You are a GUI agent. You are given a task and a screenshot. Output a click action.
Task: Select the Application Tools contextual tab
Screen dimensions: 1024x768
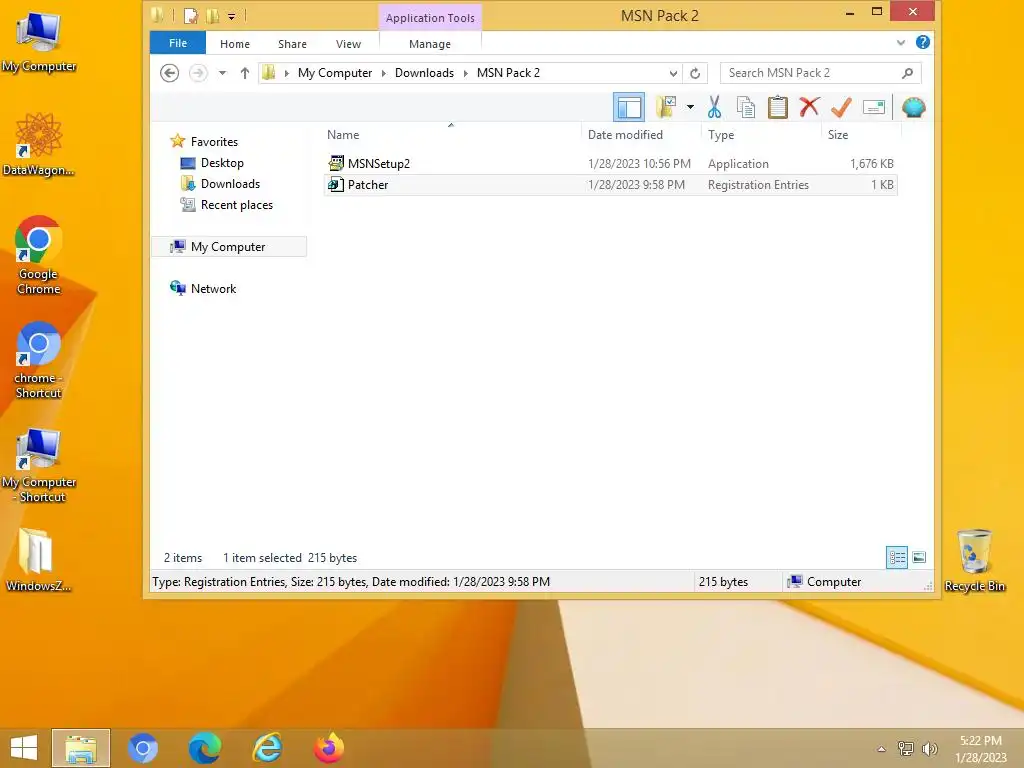point(430,18)
